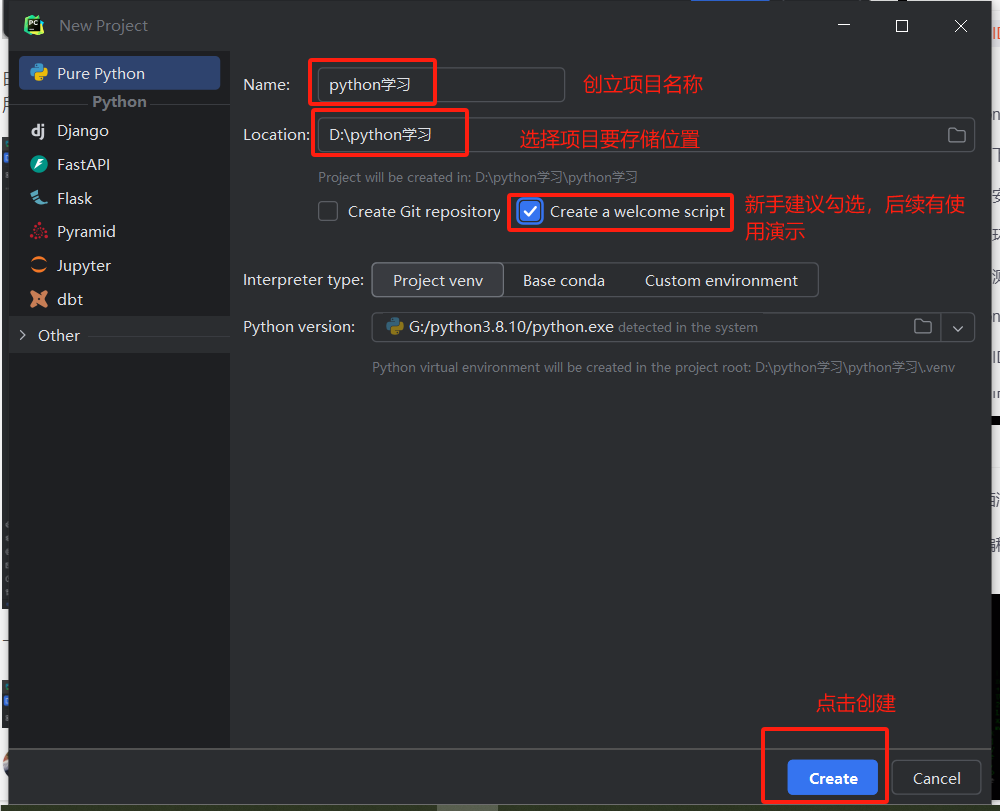The height and width of the screenshot is (811, 1000).
Task: Click the 'Python version:' label
Action: point(298,326)
